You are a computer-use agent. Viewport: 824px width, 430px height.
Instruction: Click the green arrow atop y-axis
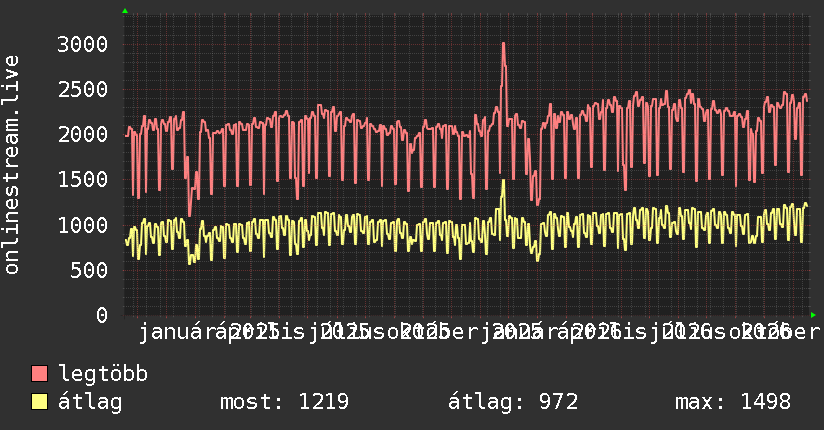tap(125, 11)
